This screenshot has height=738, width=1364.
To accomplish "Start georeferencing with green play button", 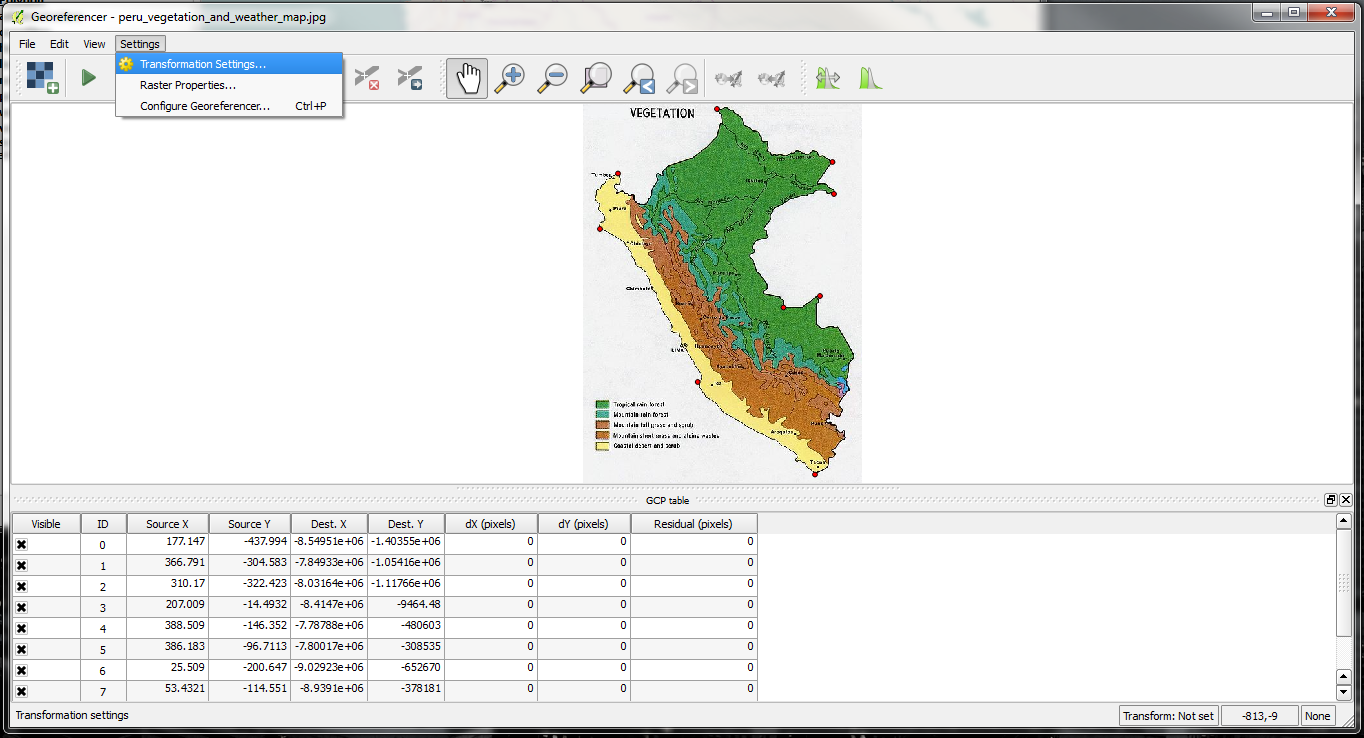I will coord(89,77).
